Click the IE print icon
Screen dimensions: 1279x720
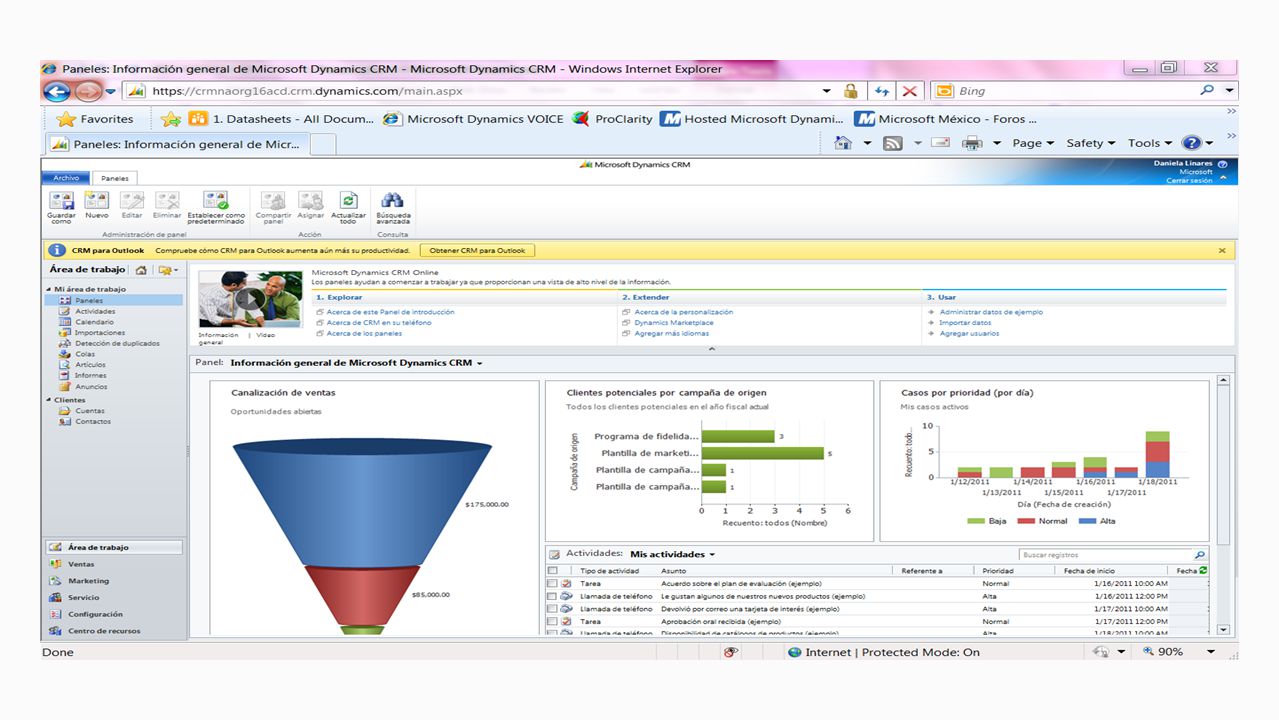971,143
